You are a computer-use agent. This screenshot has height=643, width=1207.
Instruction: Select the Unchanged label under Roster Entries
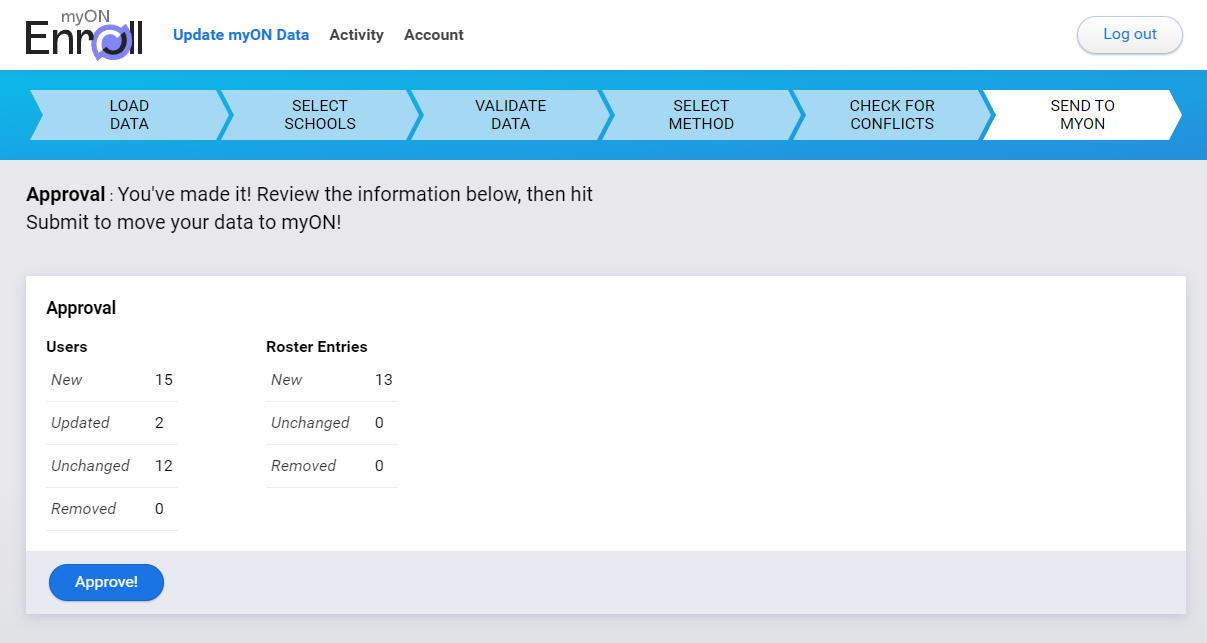tap(310, 423)
